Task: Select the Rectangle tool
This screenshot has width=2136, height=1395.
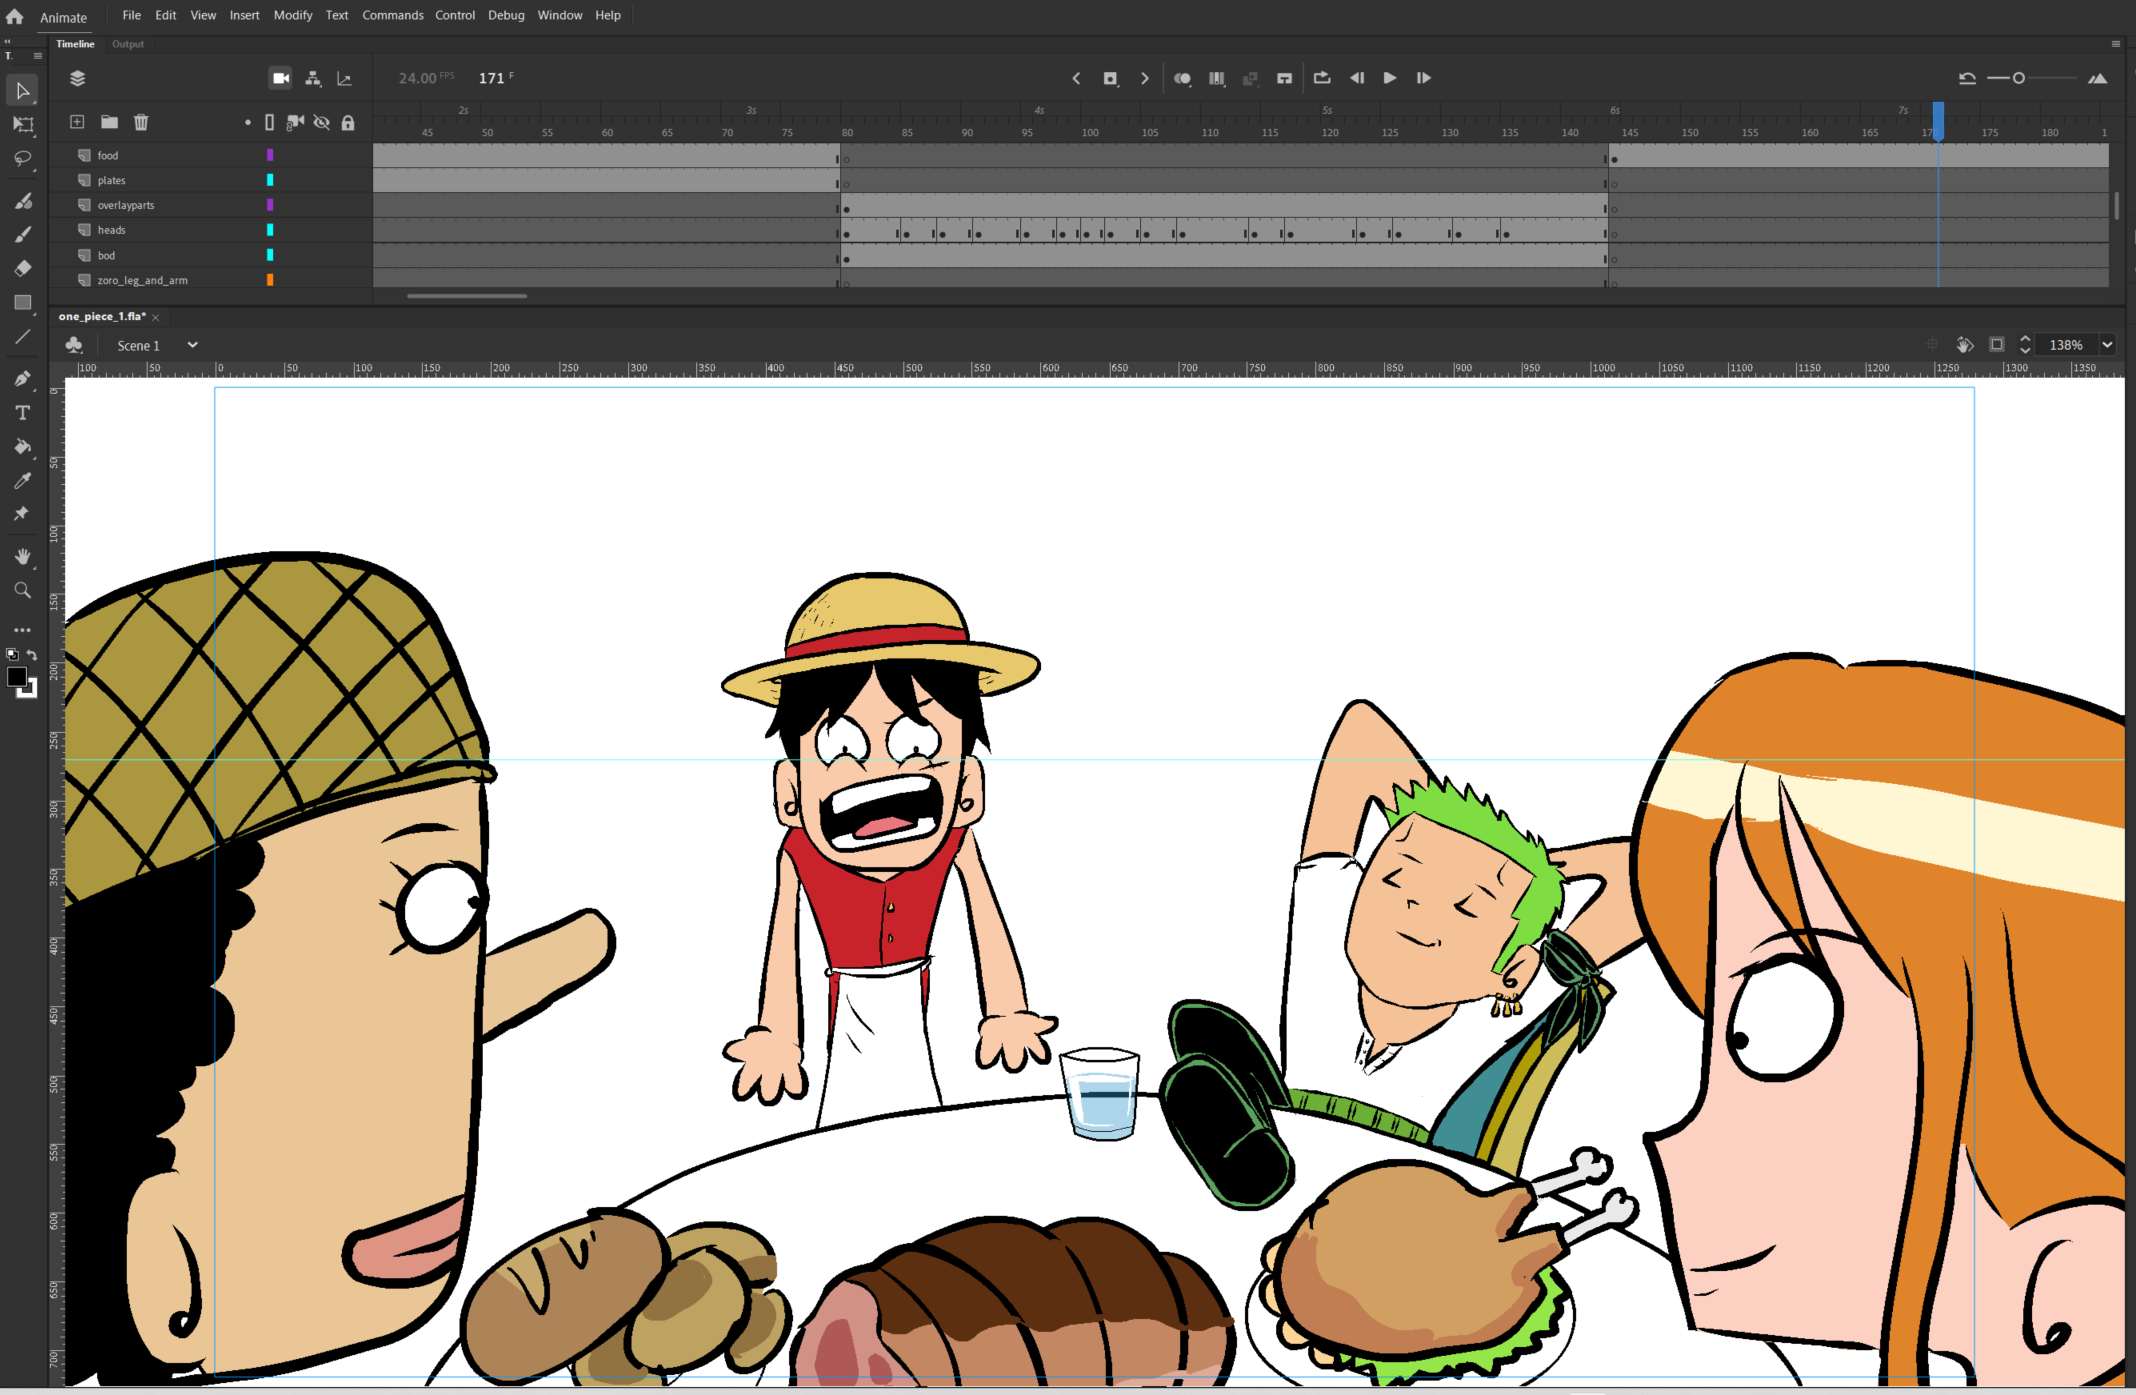Action: pos(22,302)
